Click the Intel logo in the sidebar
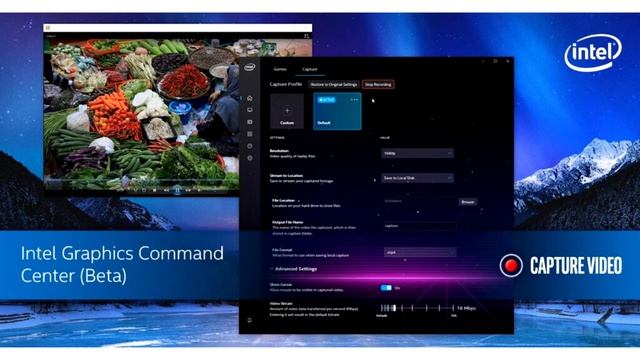Image resolution: width=640 pixels, height=360 pixels. pos(249,67)
